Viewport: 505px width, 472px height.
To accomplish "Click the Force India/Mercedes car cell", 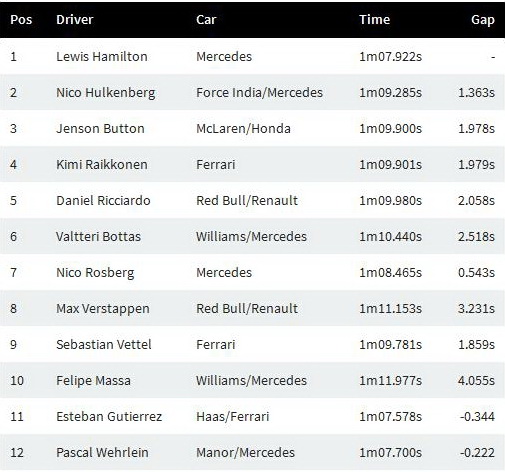I will 259,92.
